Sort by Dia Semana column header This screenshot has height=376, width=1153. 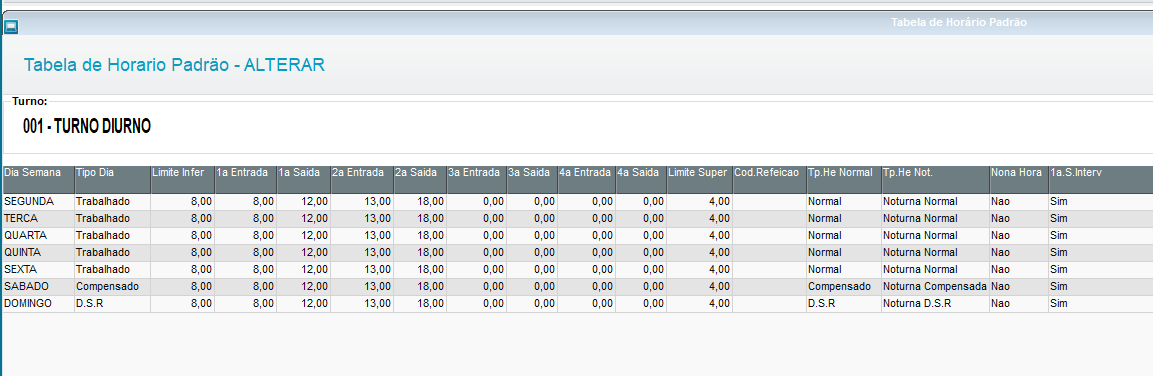point(38,180)
